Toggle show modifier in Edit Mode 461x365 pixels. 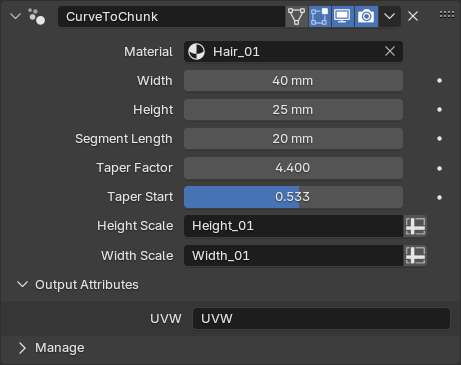coord(319,16)
